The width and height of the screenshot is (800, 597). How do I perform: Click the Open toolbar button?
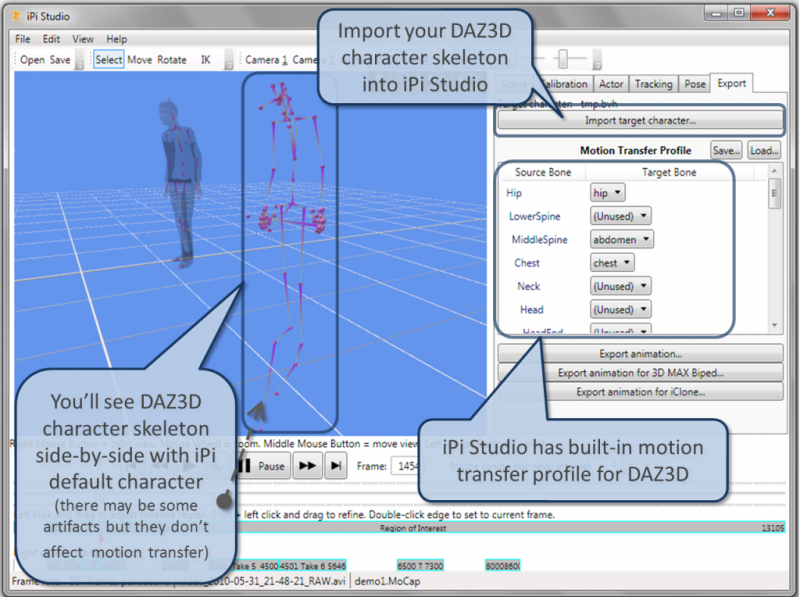[33, 60]
